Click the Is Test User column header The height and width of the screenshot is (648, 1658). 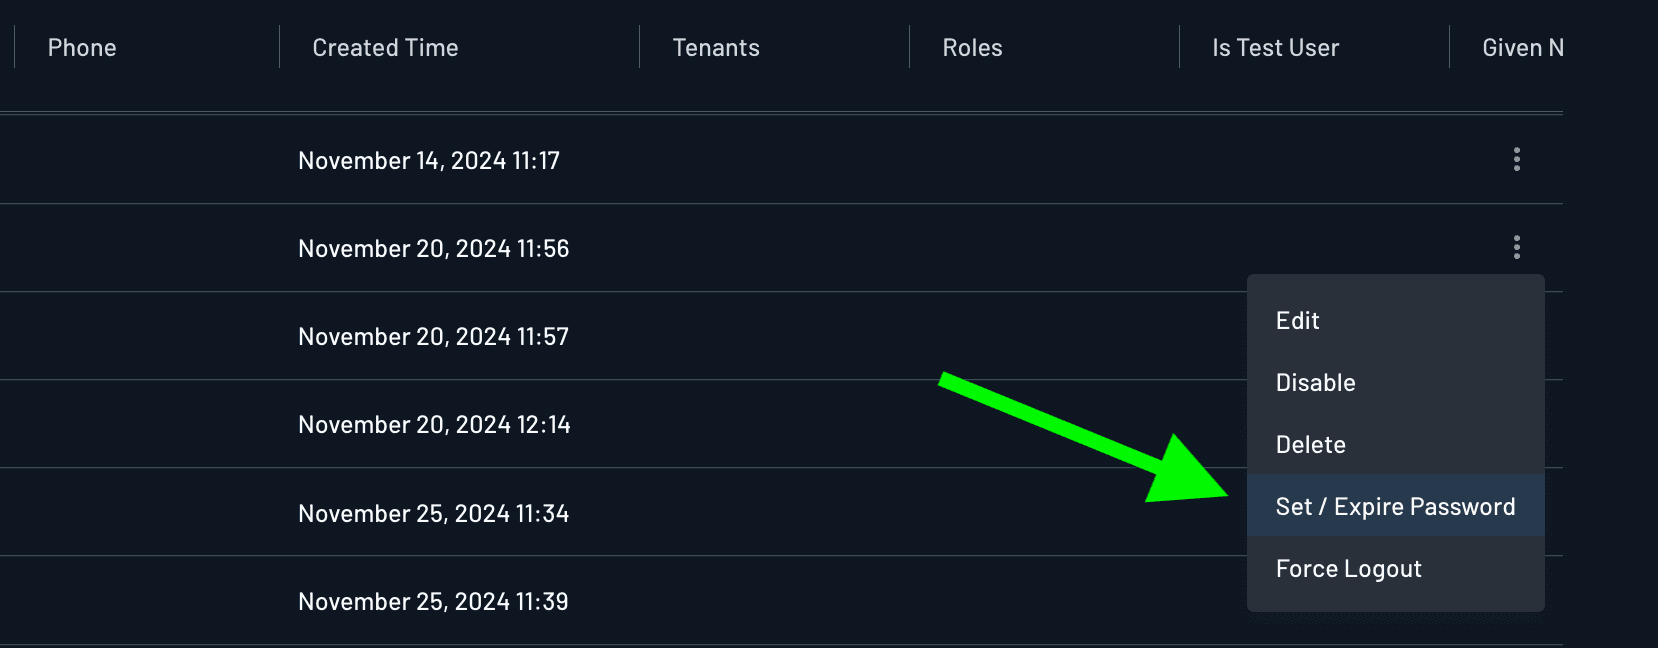[x=1275, y=48]
